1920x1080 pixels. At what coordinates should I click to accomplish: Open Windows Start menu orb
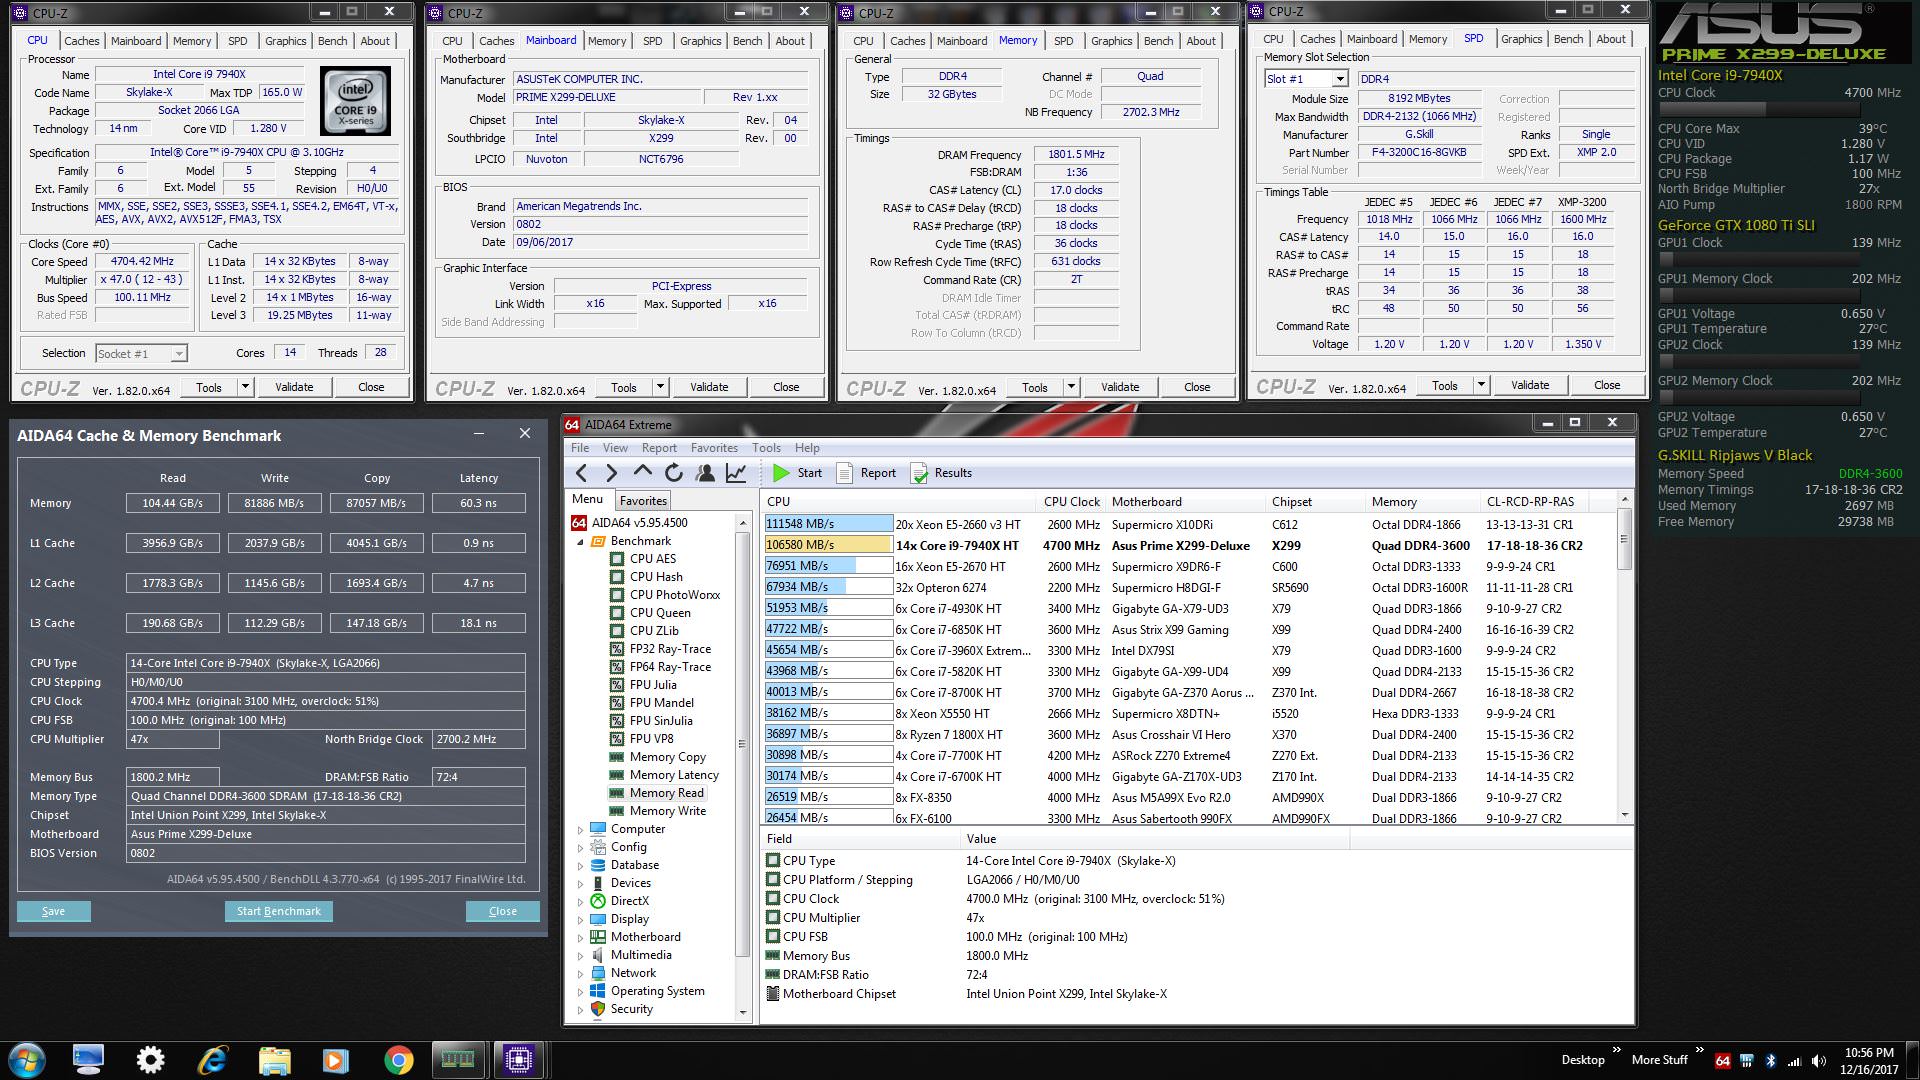27,1059
